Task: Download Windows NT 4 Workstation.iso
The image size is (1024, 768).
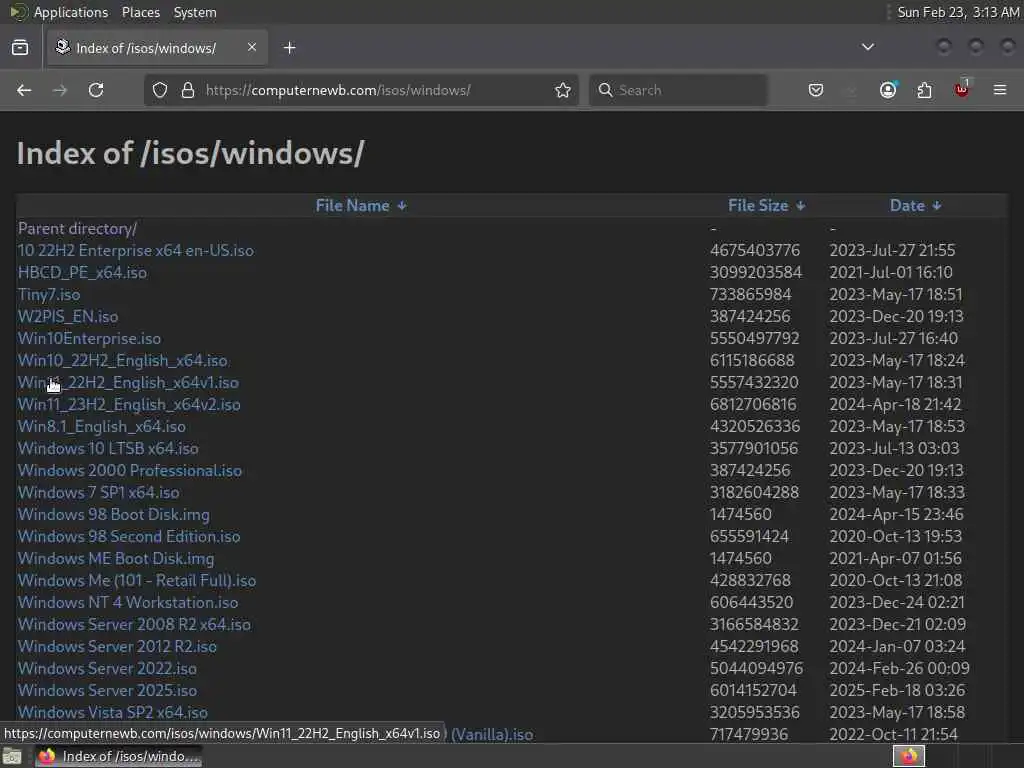Action: click(x=128, y=602)
